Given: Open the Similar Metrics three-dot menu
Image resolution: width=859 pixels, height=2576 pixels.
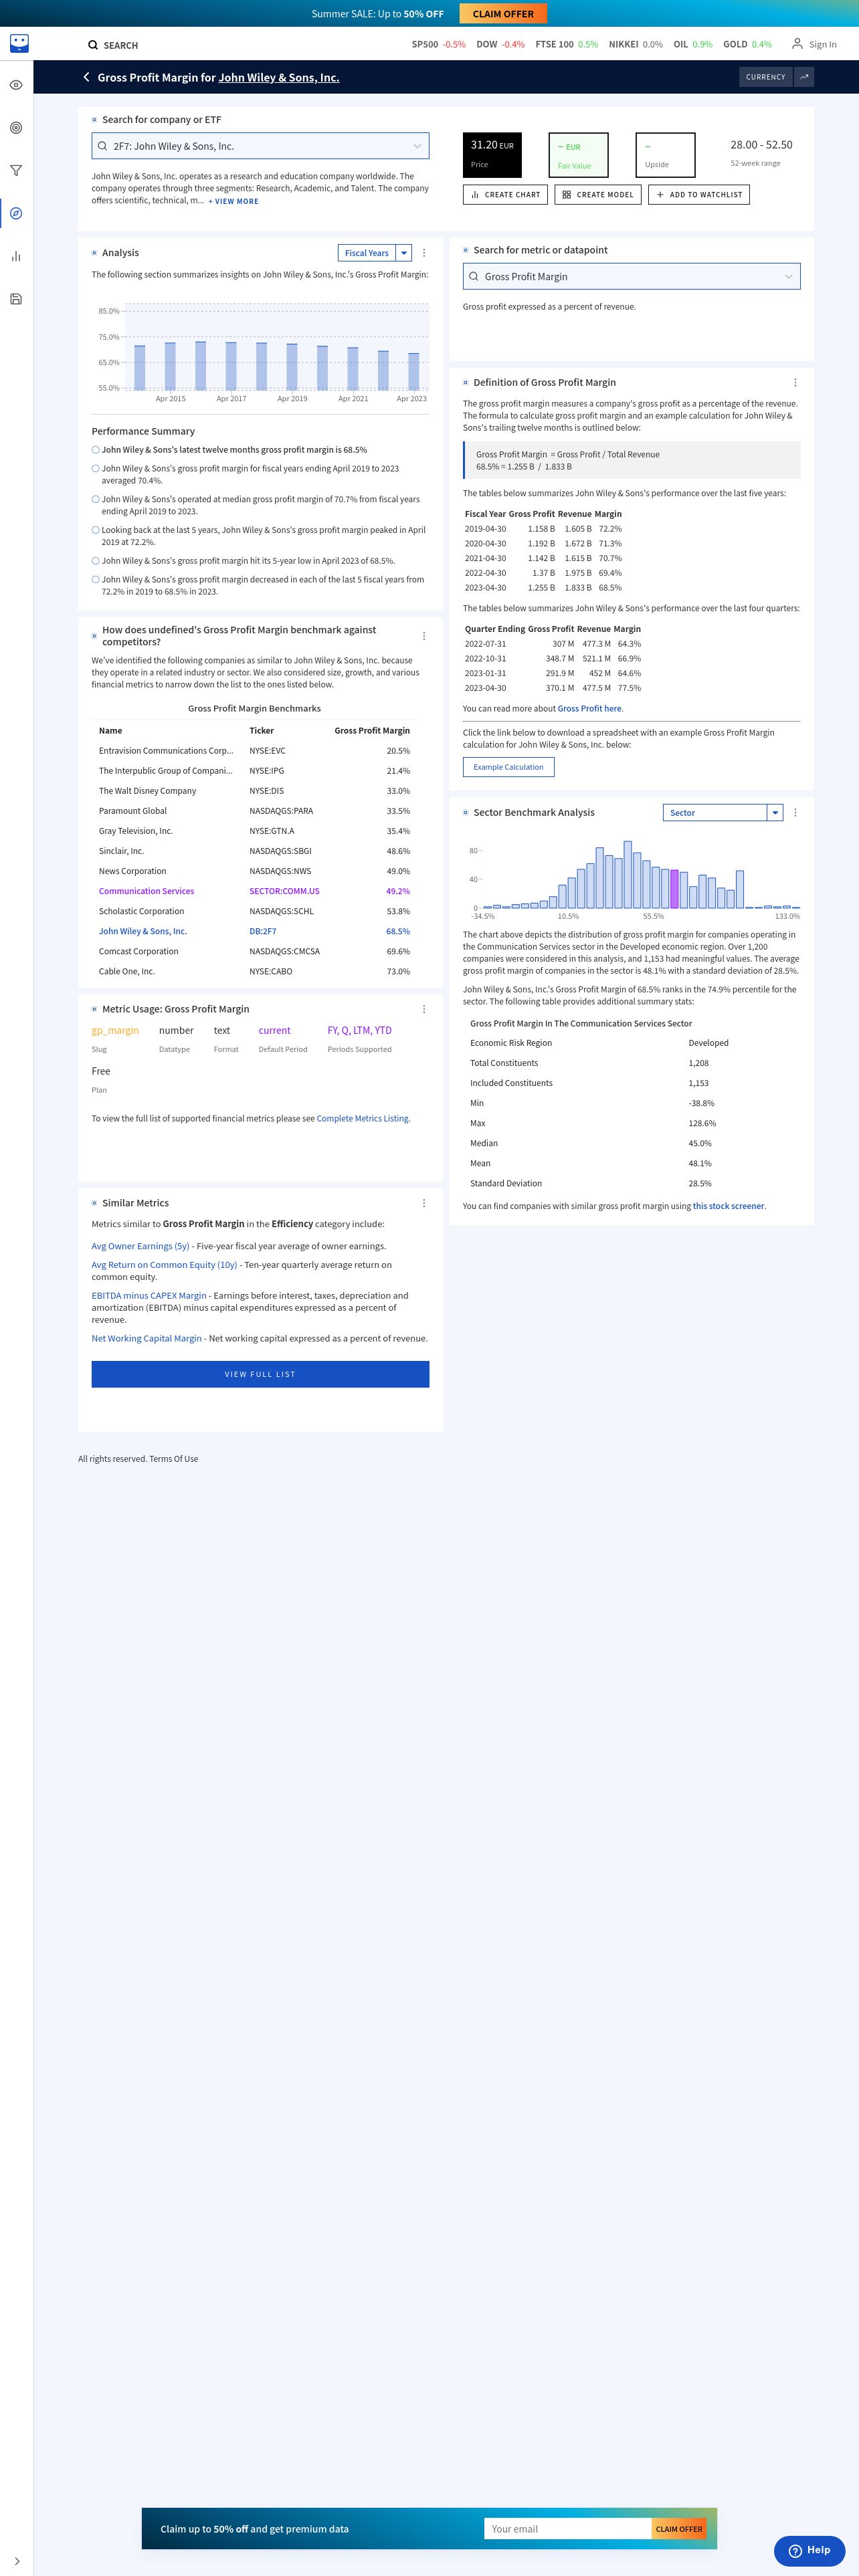Looking at the screenshot, I should click(x=424, y=1203).
